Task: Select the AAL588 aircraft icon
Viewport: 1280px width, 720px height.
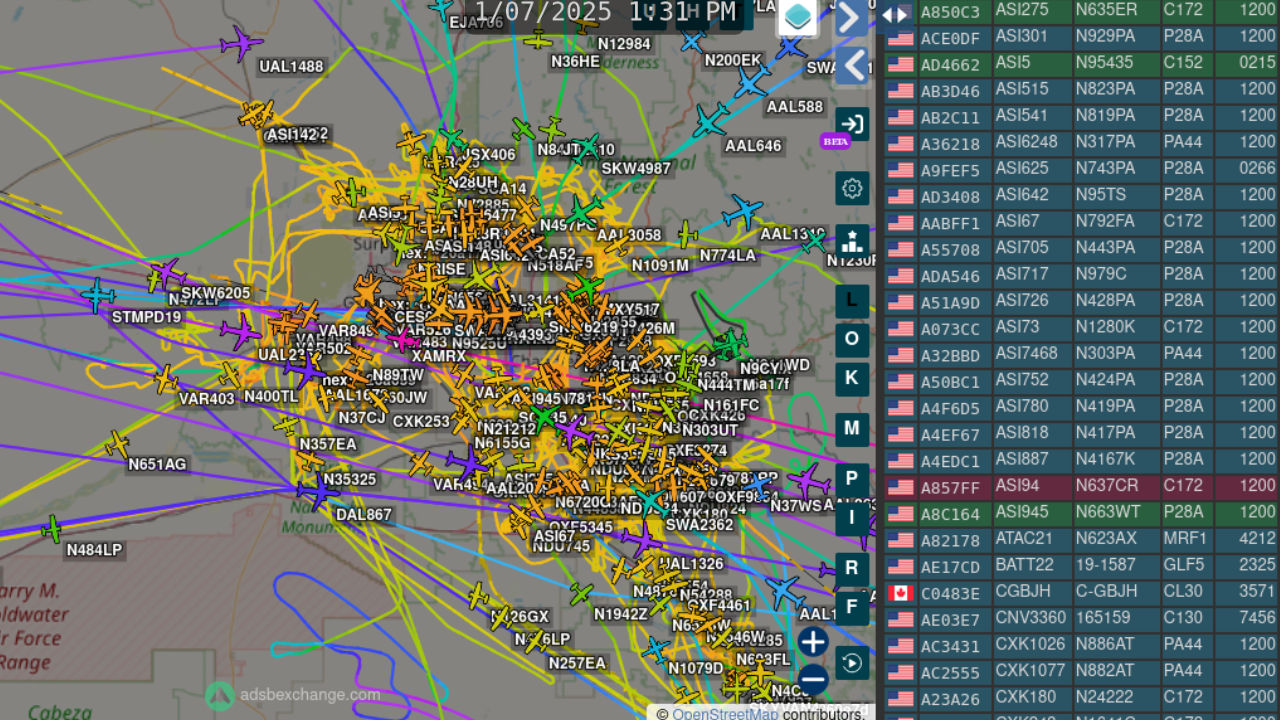Action: click(x=752, y=84)
